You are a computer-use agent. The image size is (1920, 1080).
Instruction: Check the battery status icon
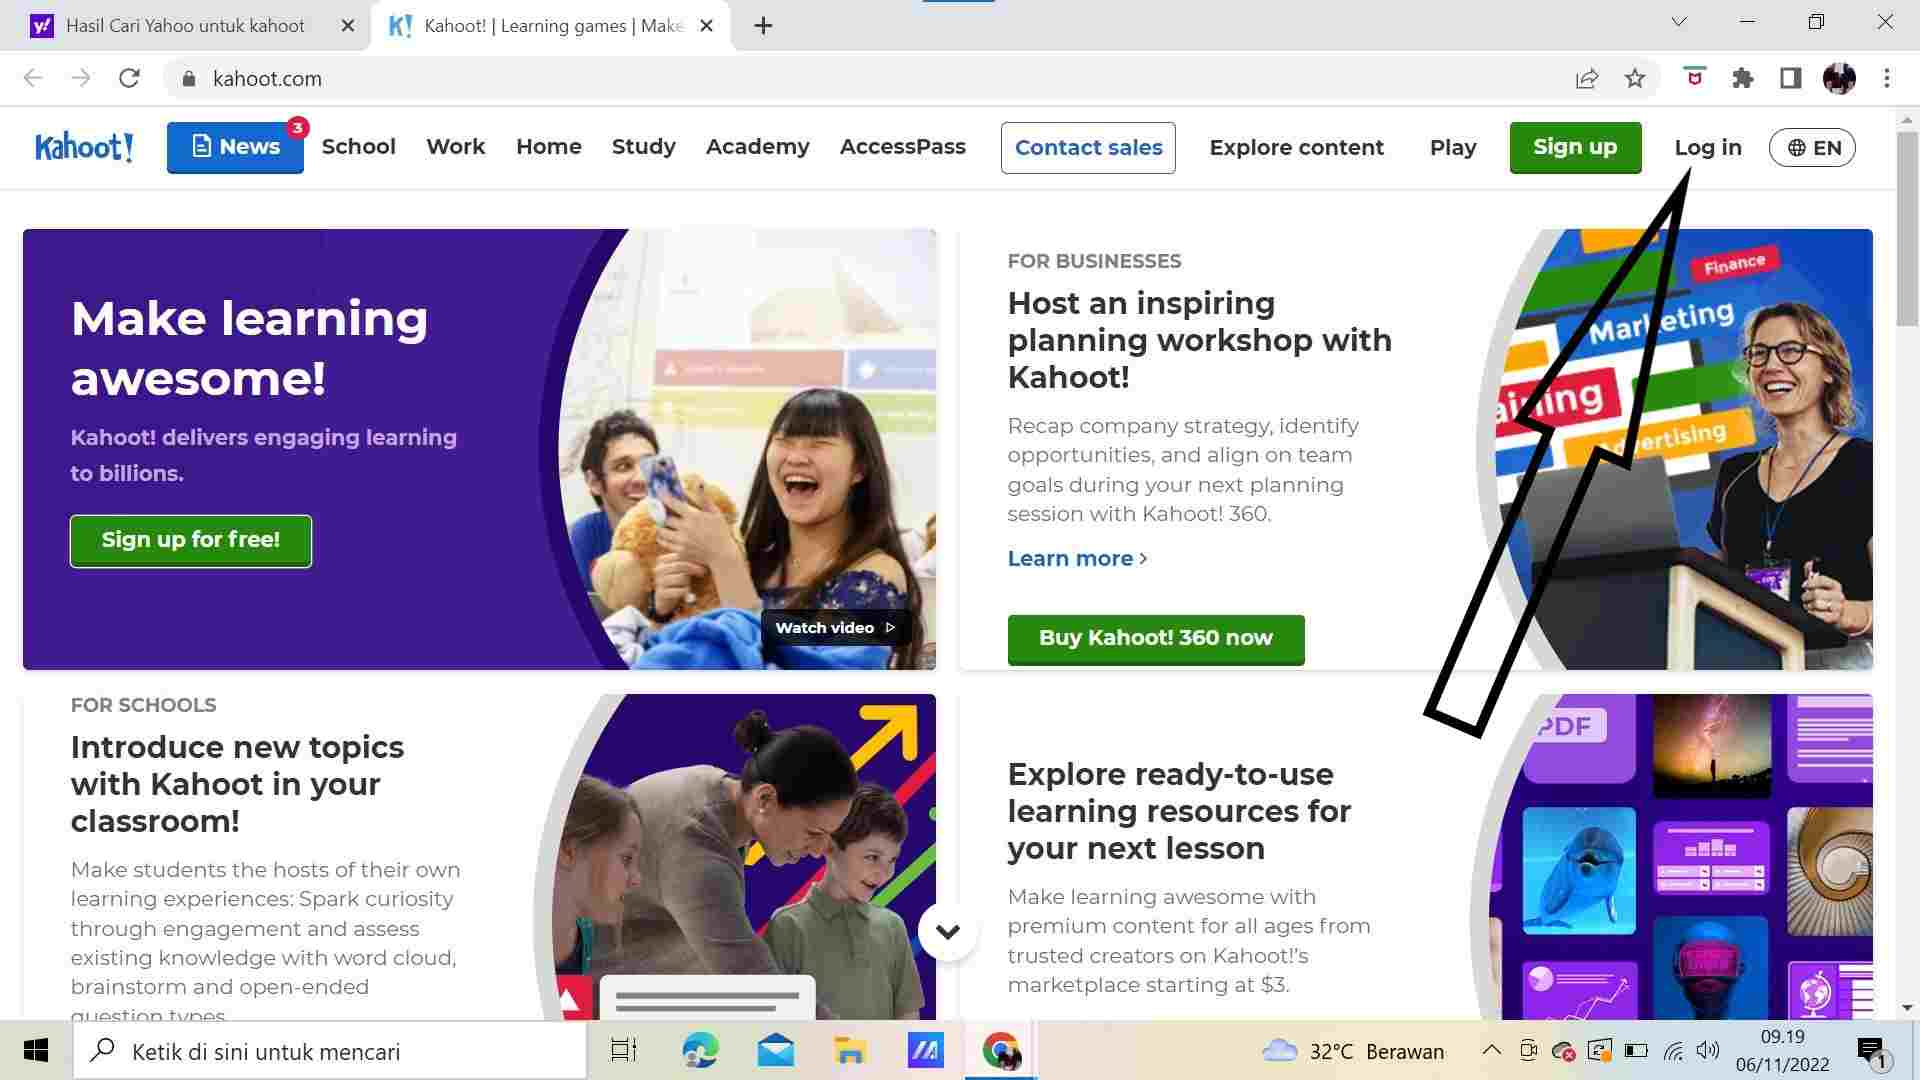tap(1636, 1050)
